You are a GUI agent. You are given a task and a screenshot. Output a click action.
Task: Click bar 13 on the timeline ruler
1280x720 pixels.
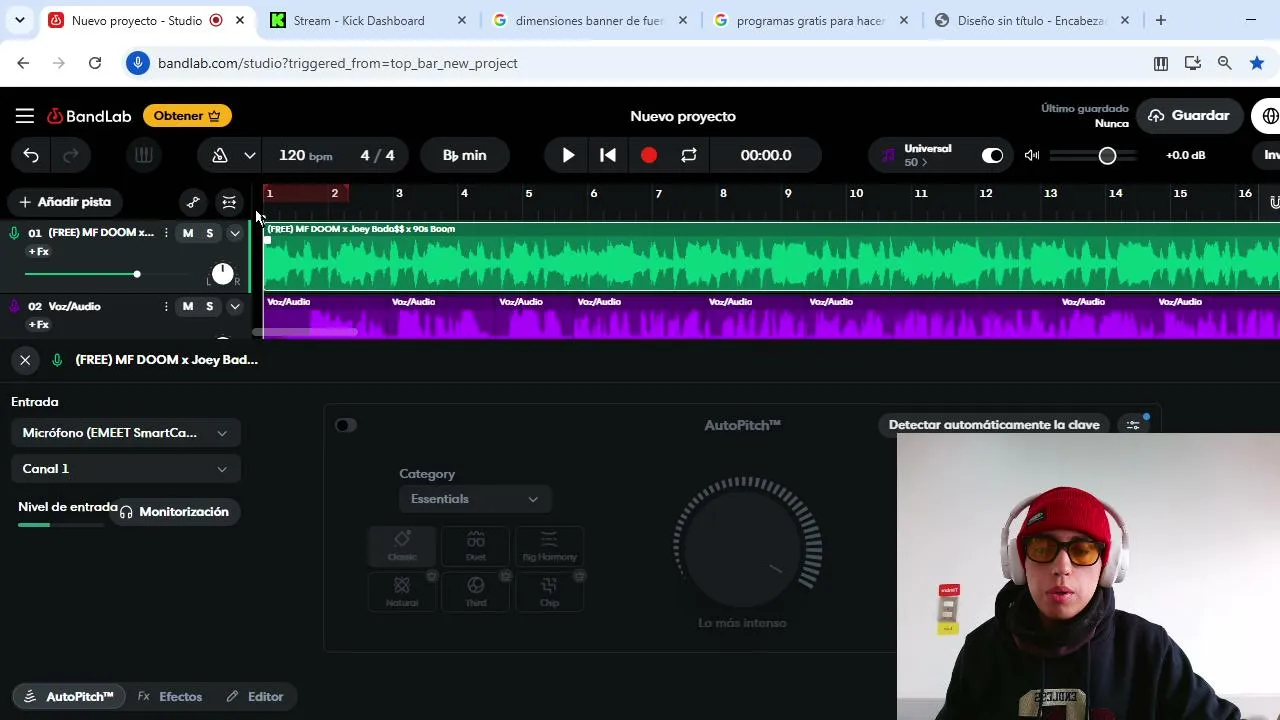click(x=1050, y=193)
